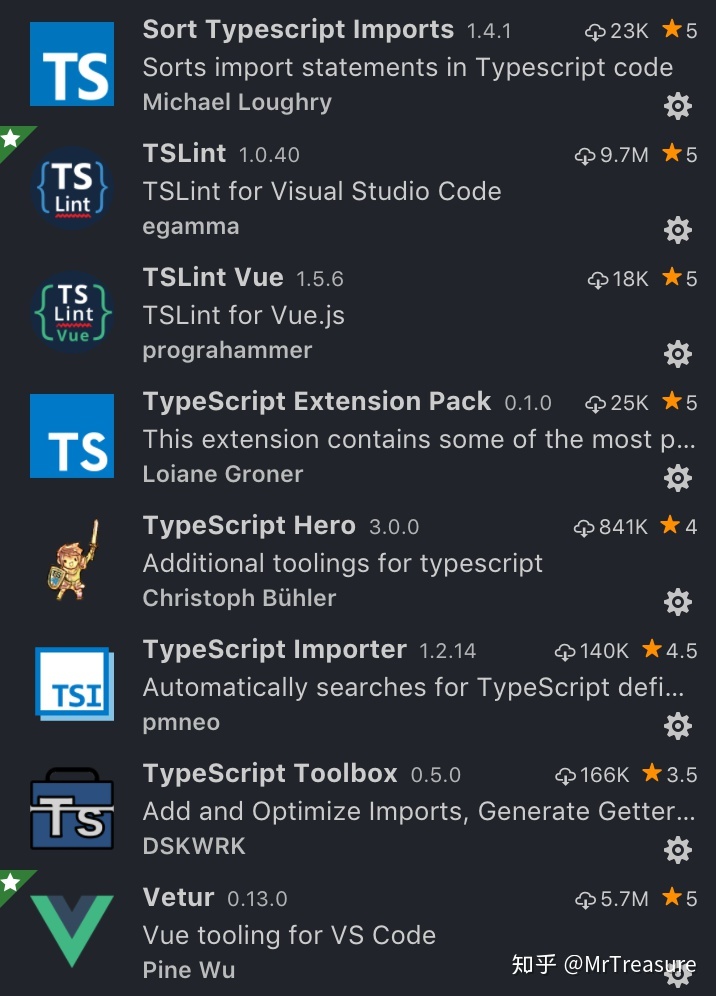Viewport: 716px width, 996px height.
Task: Click TypeScript Extension Pack TS logo
Action: point(72,436)
